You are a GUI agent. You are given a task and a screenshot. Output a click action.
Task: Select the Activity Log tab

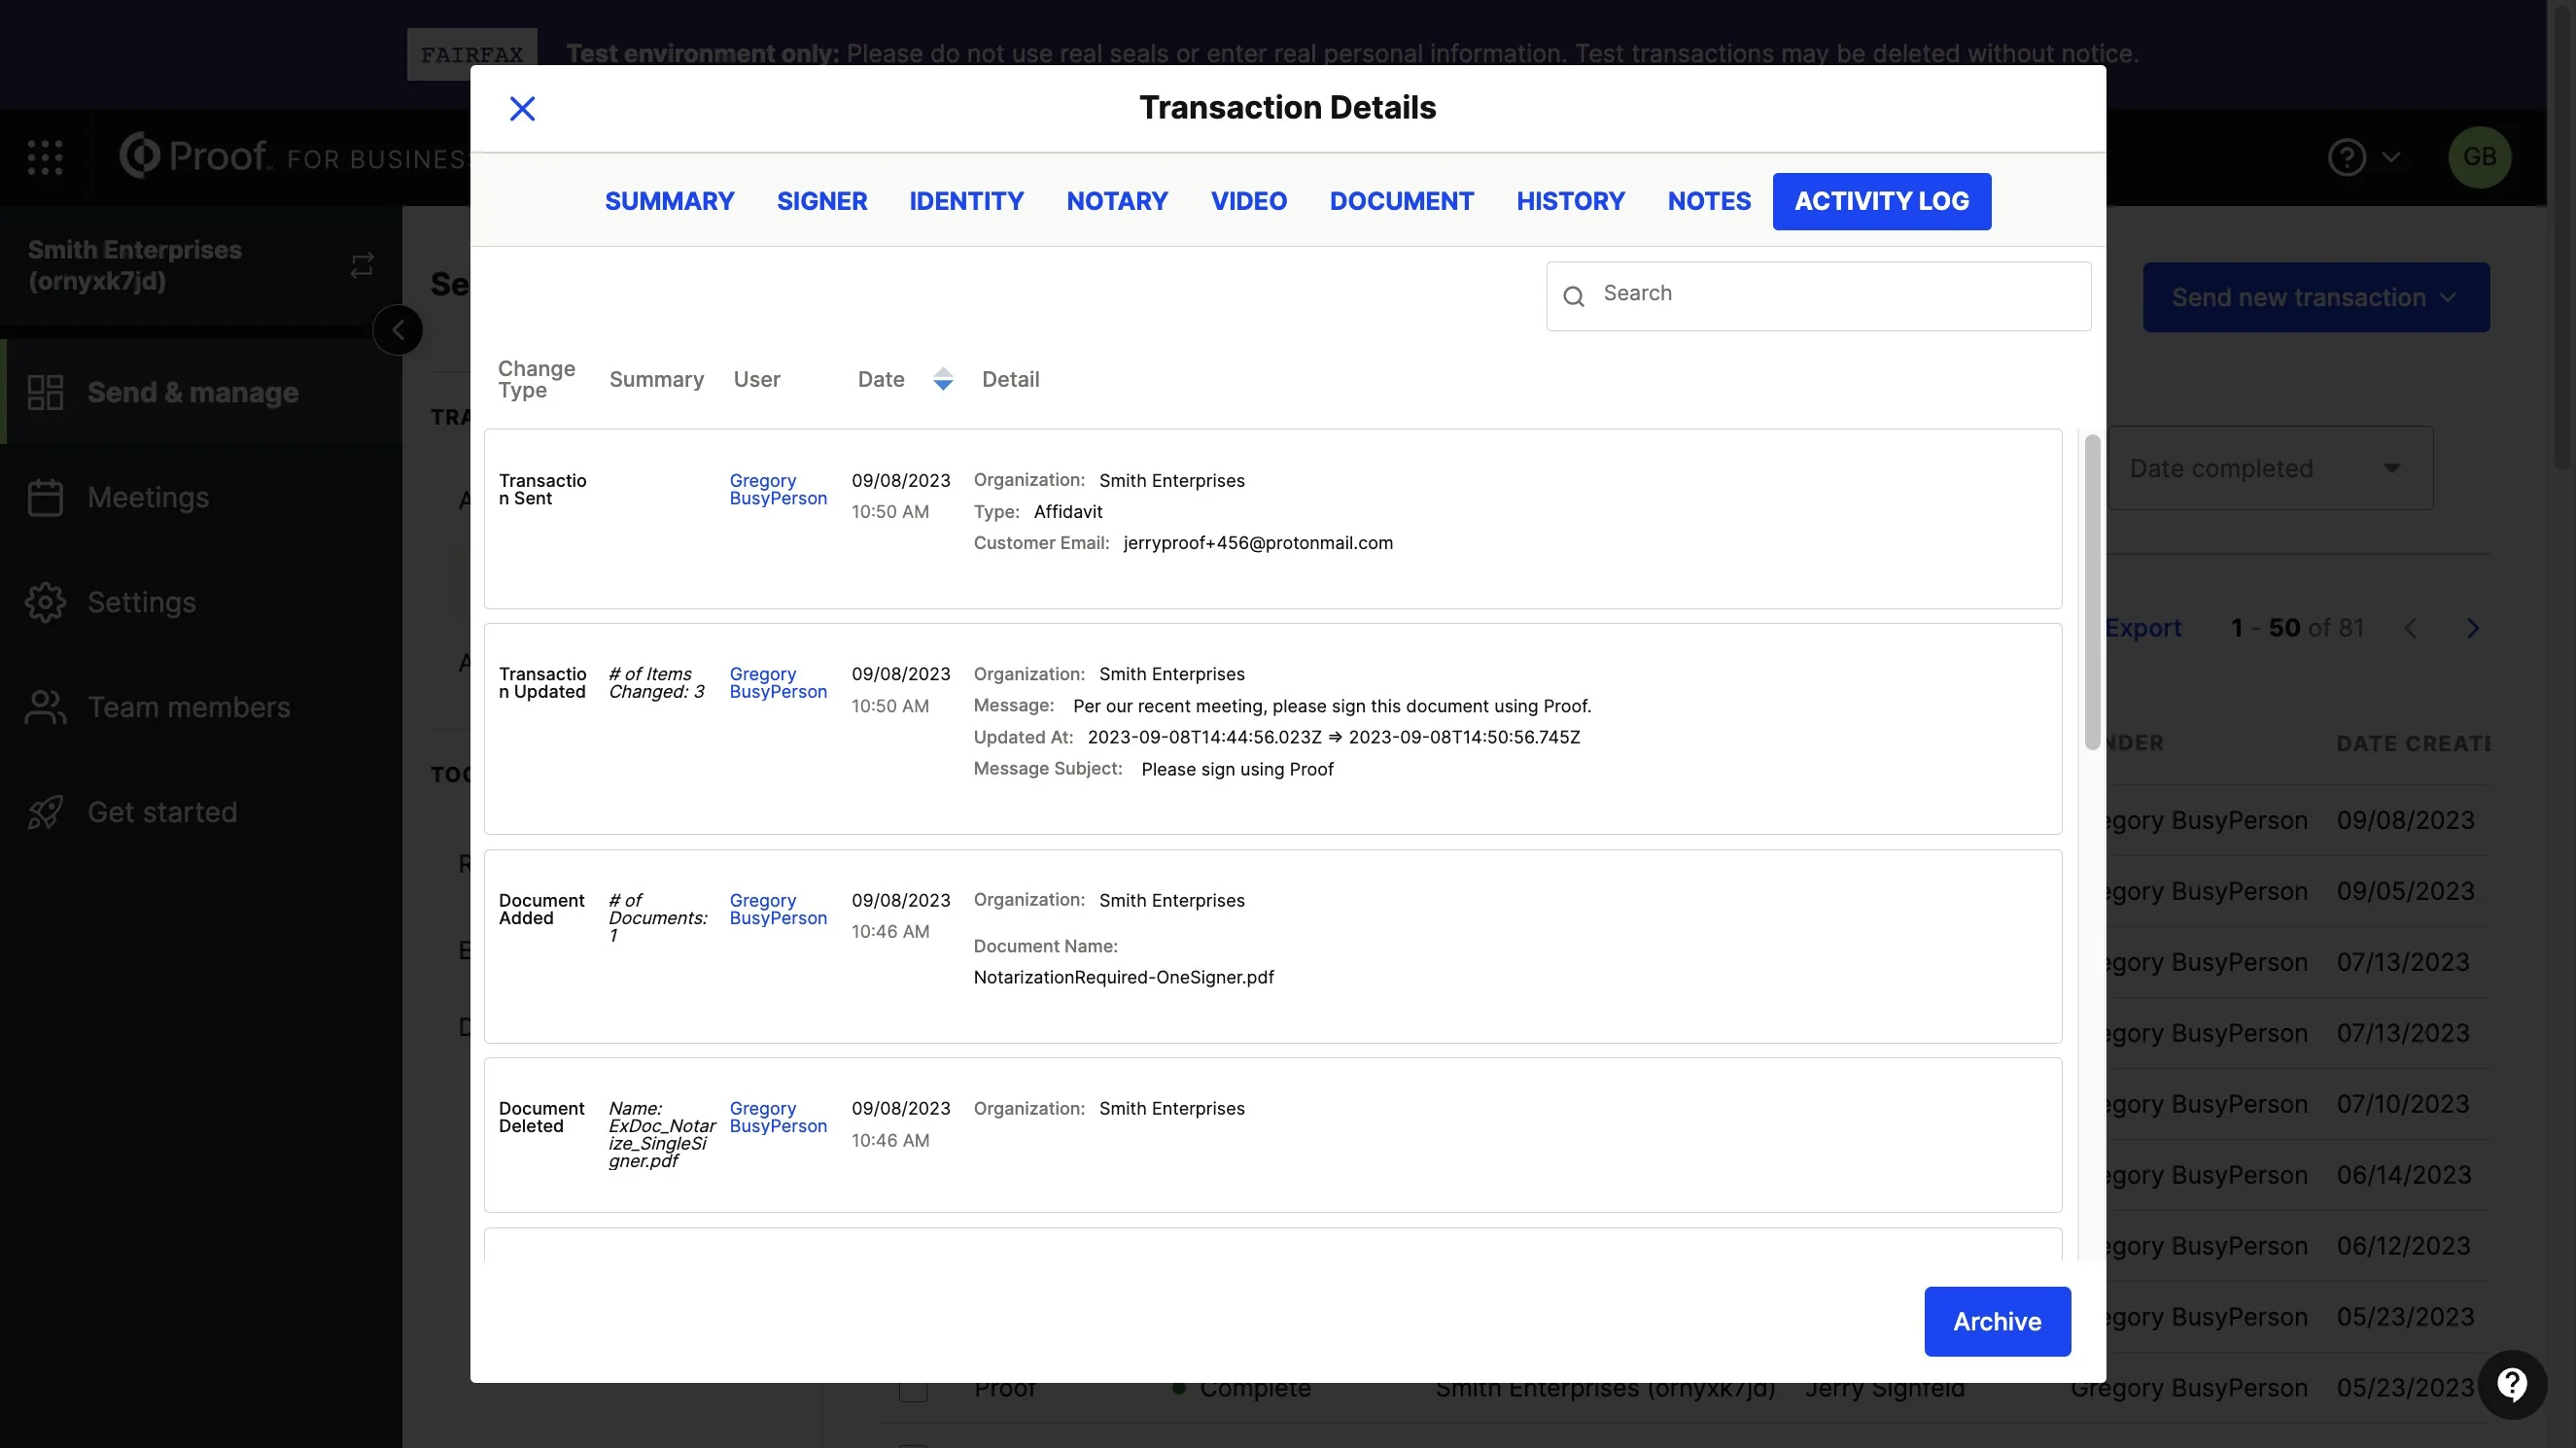point(1881,201)
